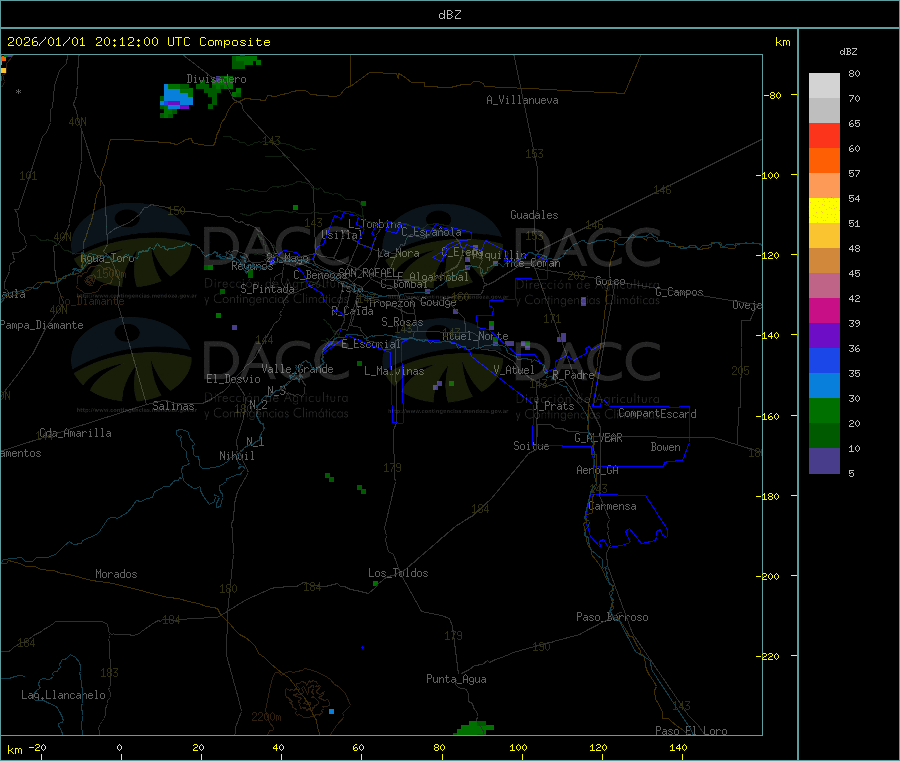
Task: Select the 60 dBZ red legend swatch
Action: pos(824,135)
